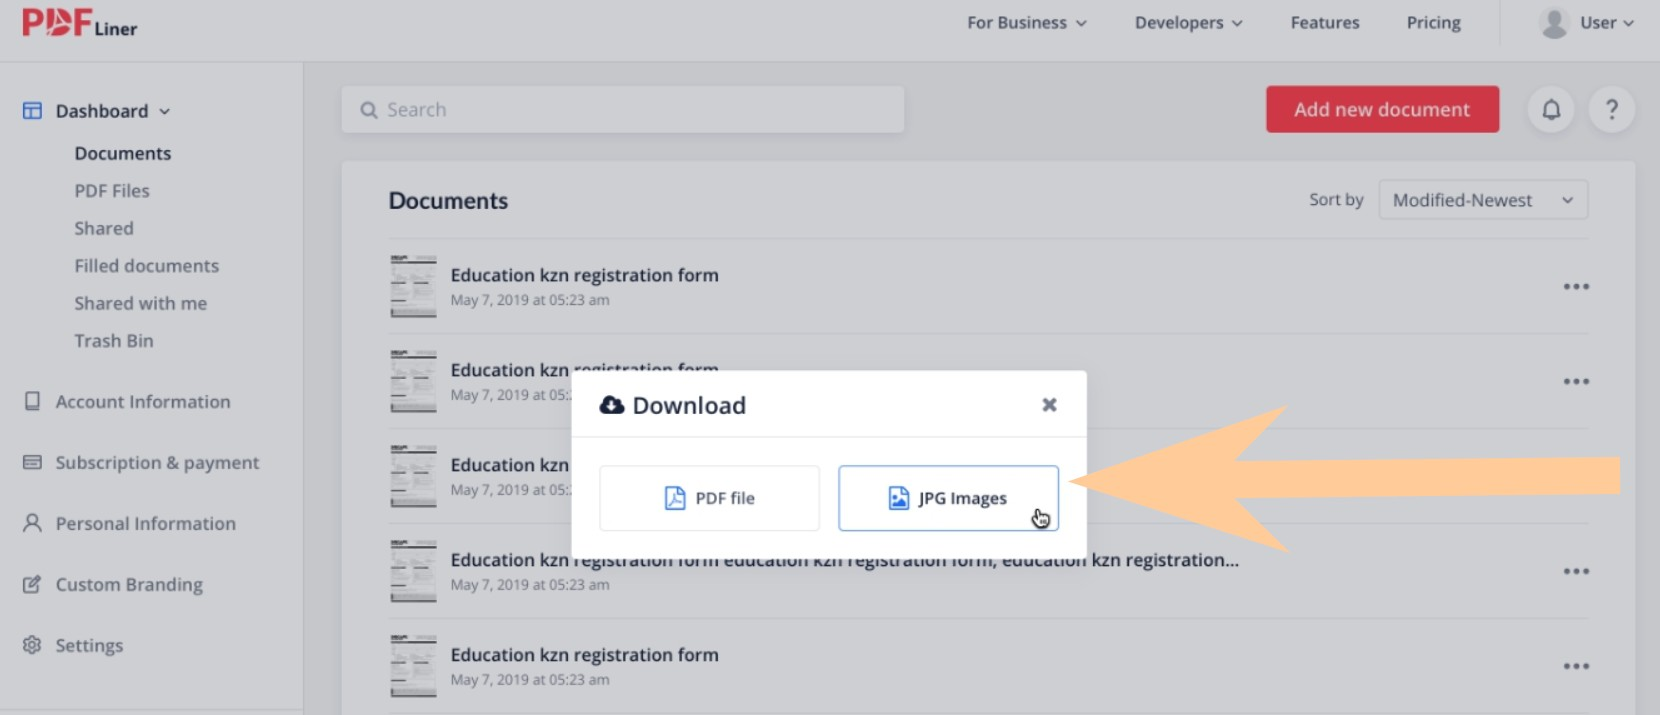Open the three-dot menu for the last document
This screenshot has height=715, width=1660.
[1576, 667]
